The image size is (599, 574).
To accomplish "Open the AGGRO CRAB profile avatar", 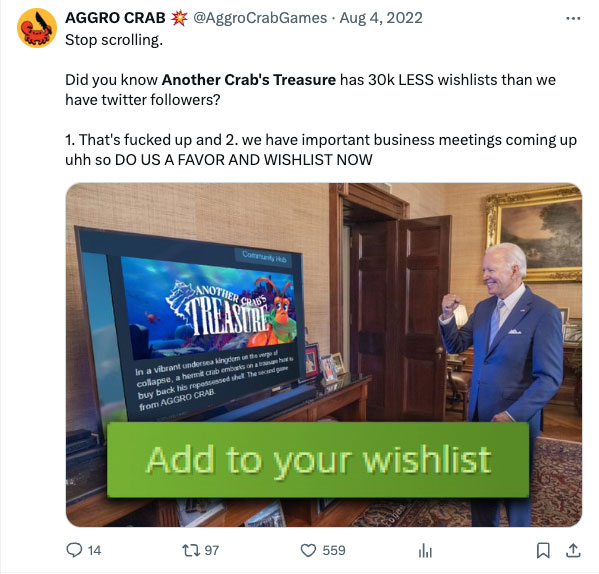I will pyautogui.click(x=37, y=28).
